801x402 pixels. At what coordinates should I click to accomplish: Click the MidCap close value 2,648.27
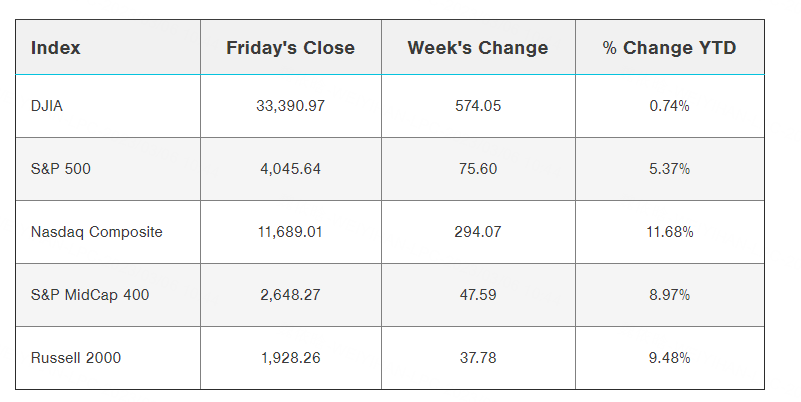290,295
